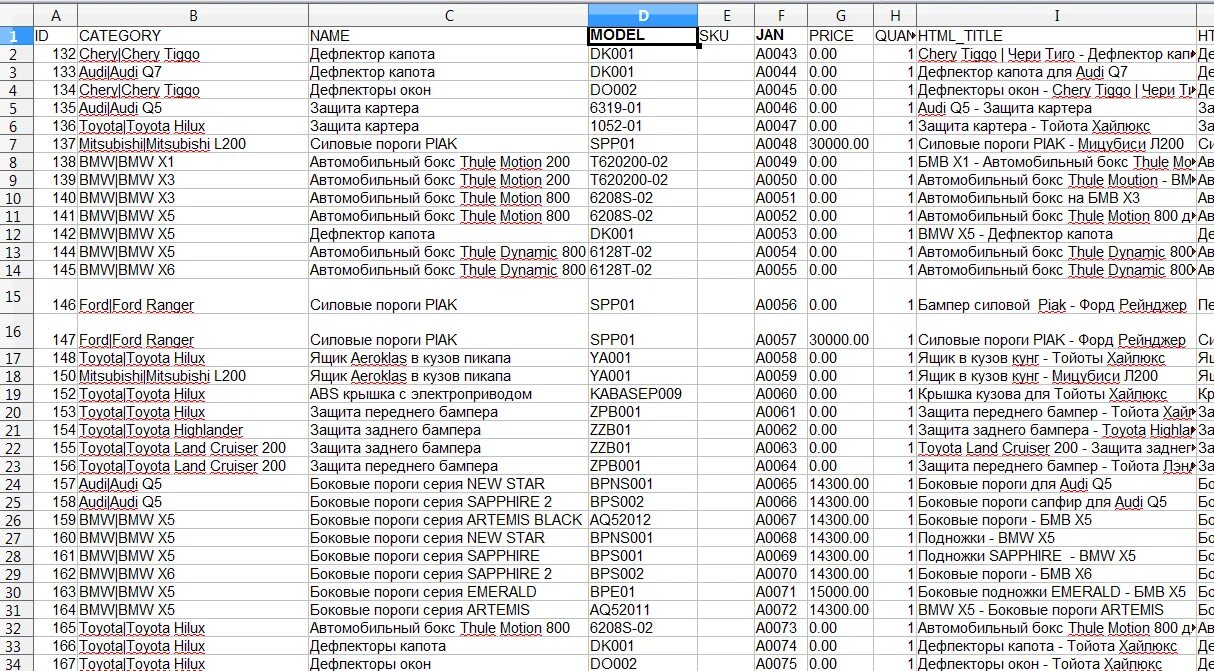Select model cell 1052-01

(643, 126)
